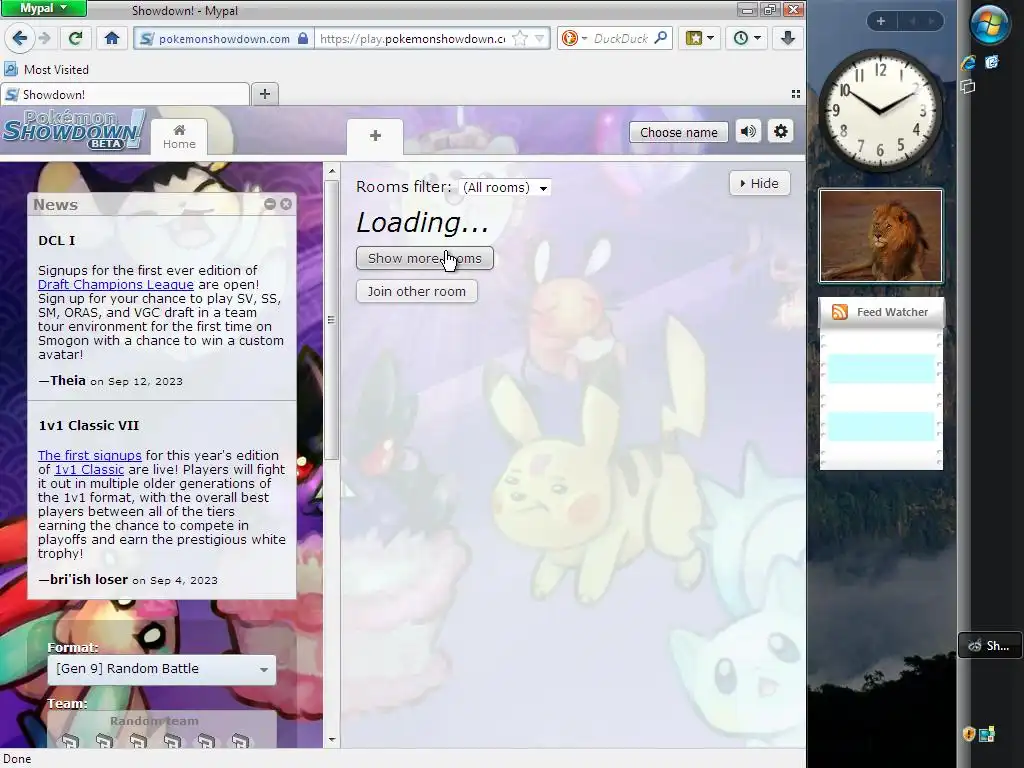Image resolution: width=1024 pixels, height=768 pixels.
Task: Click Show more rooms button
Action: [x=424, y=259]
